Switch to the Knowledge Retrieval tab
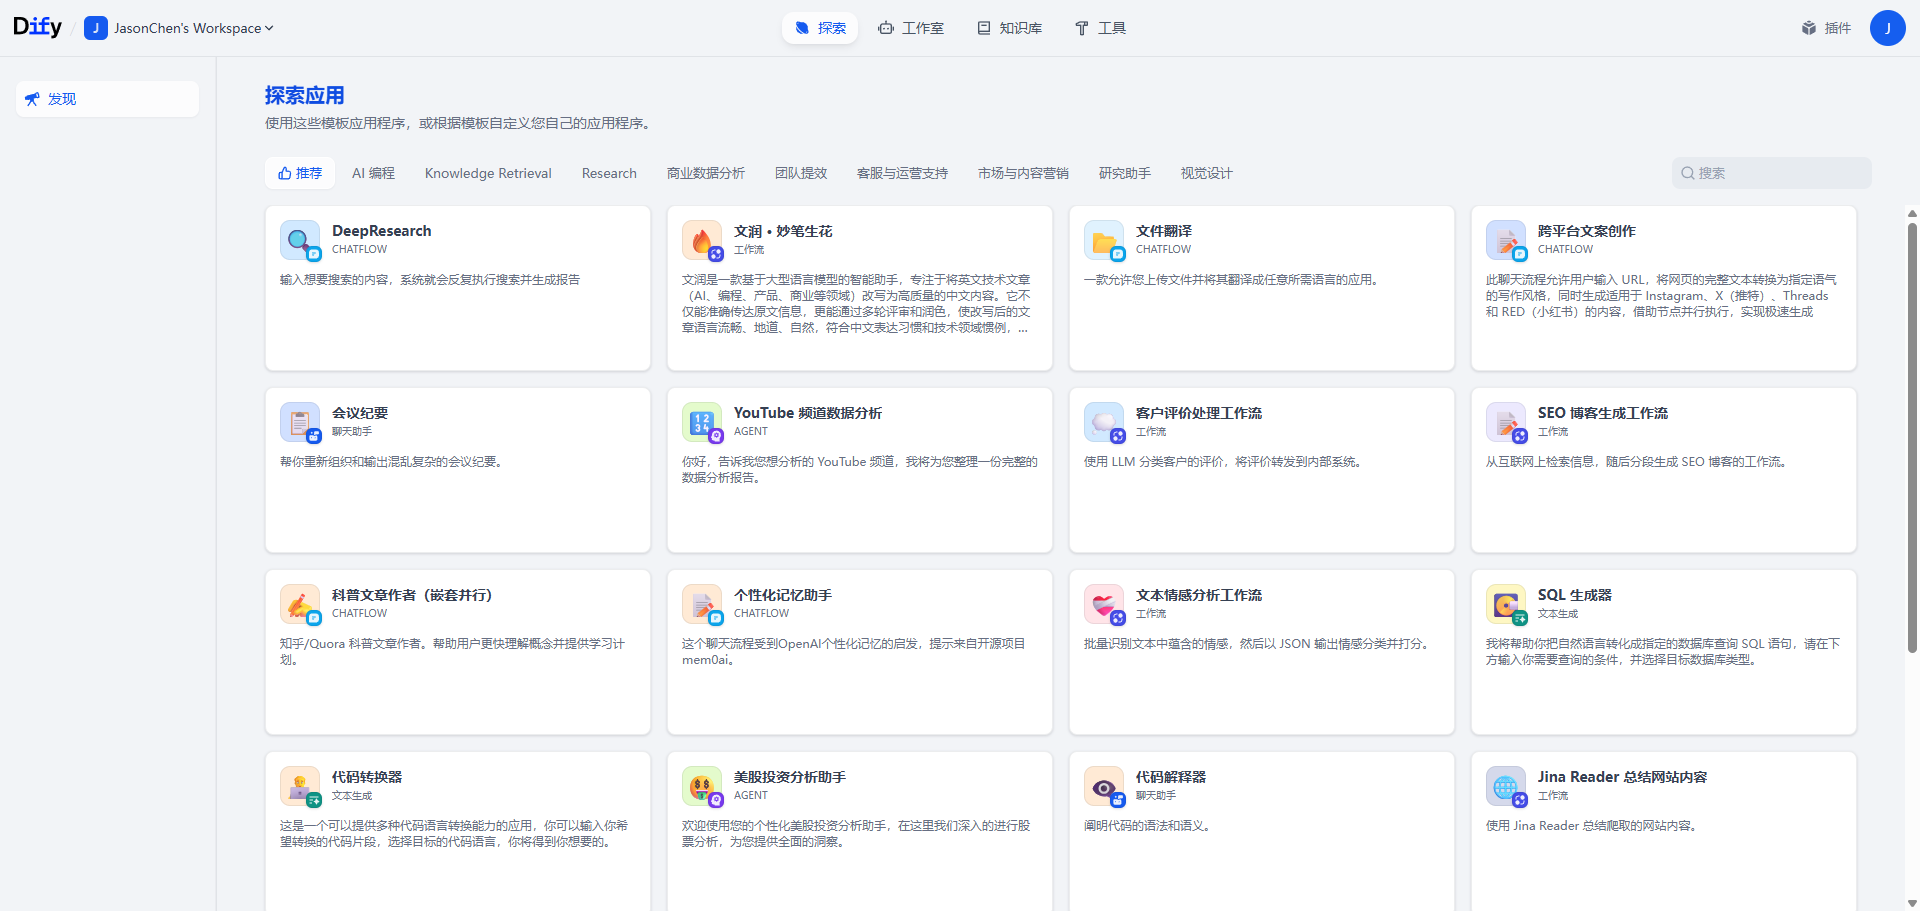This screenshot has height=911, width=1920. [487, 173]
